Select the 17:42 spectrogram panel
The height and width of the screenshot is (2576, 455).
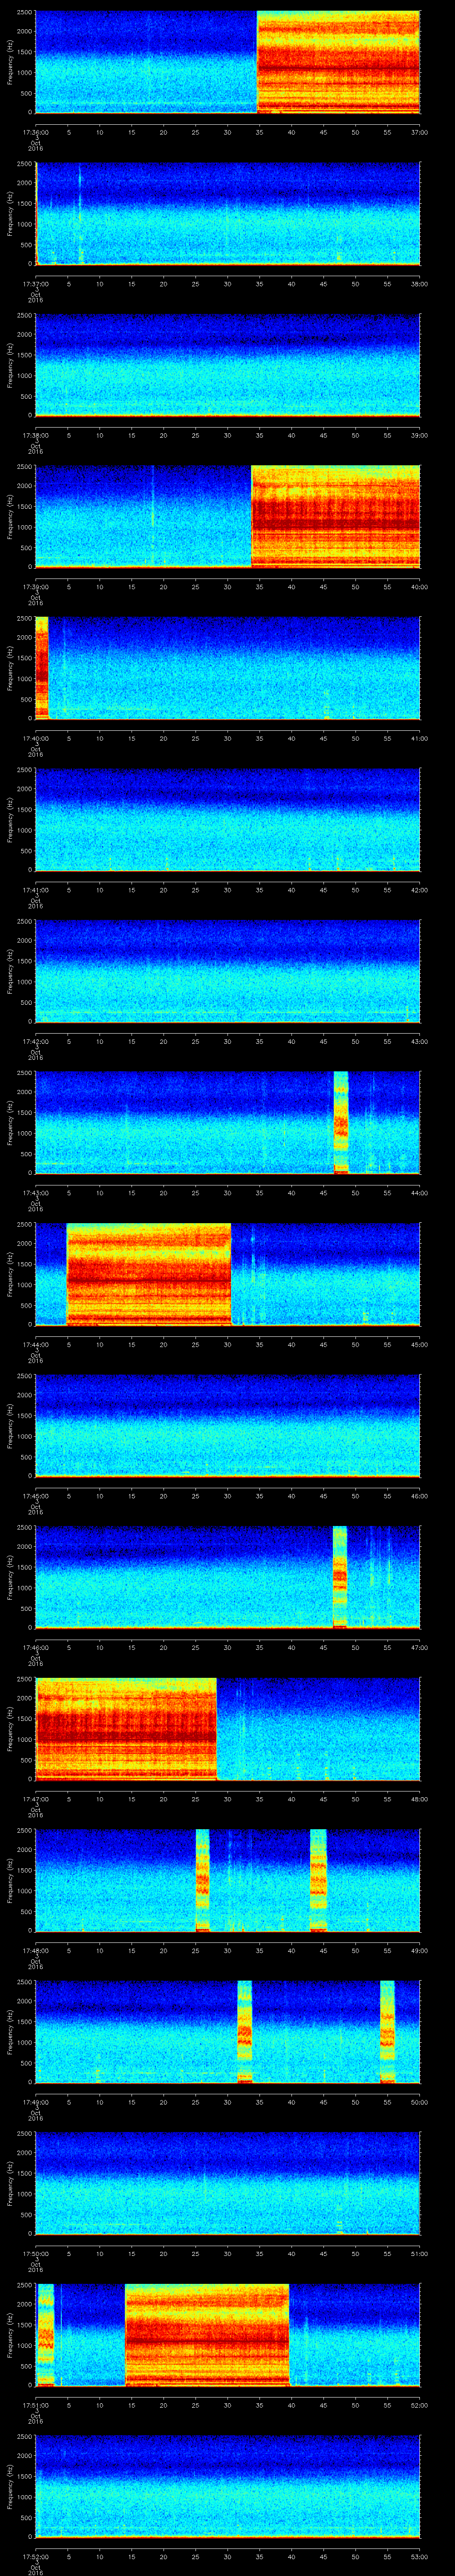pyautogui.click(x=227, y=971)
